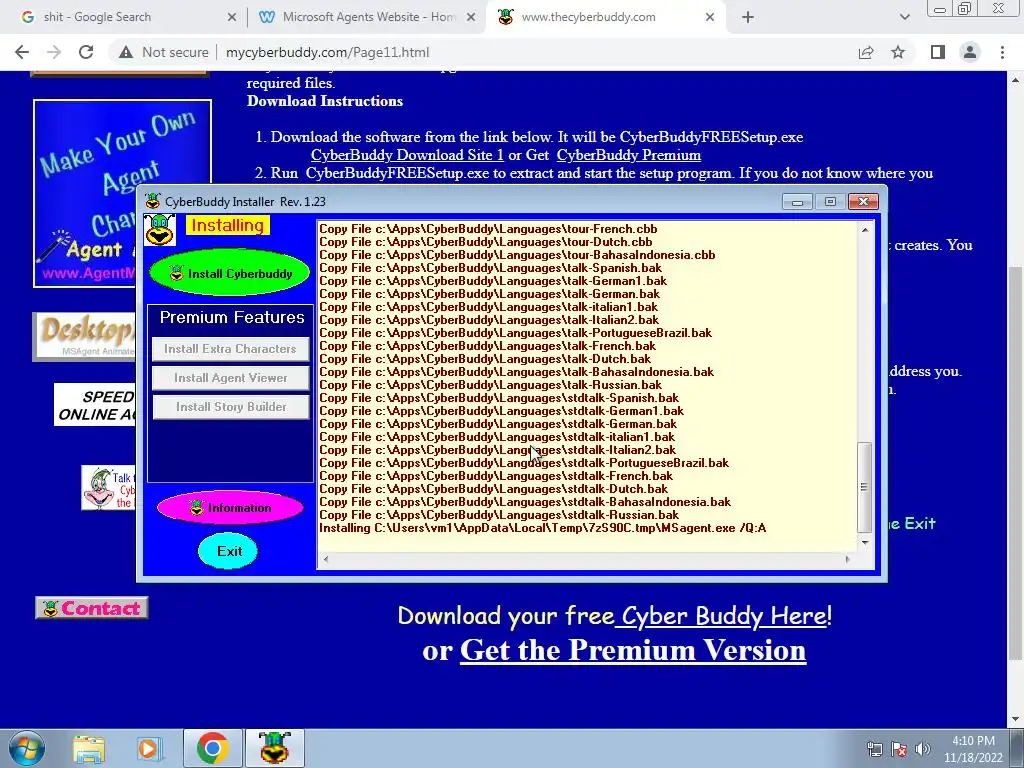Reload the current page

click(86, 52)
